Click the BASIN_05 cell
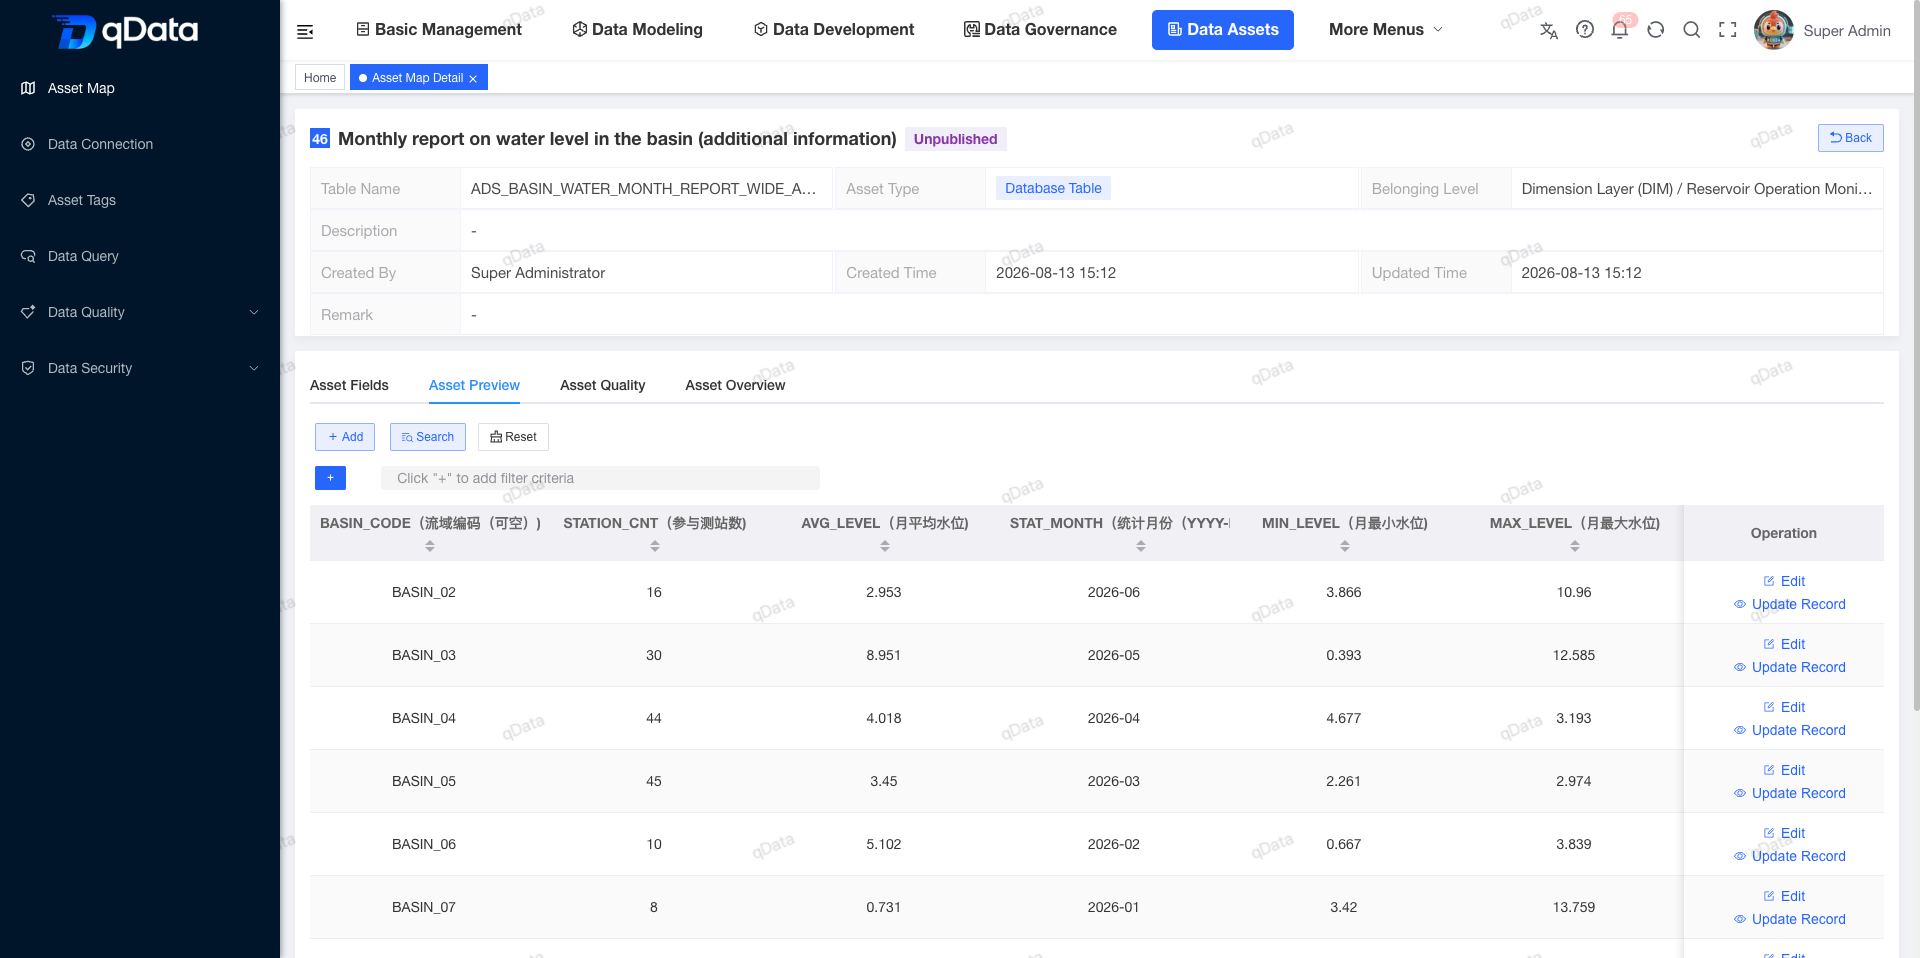The height and width of the screenshot is (958, 1920). [424, 781]
